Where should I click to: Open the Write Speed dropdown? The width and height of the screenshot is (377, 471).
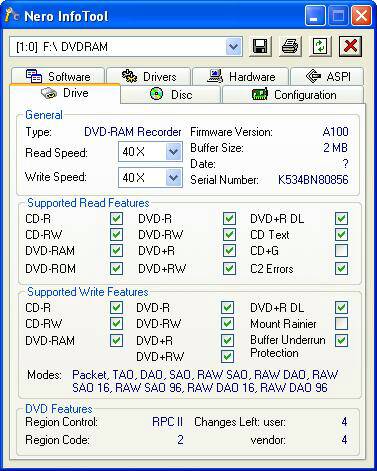[173, 177]
